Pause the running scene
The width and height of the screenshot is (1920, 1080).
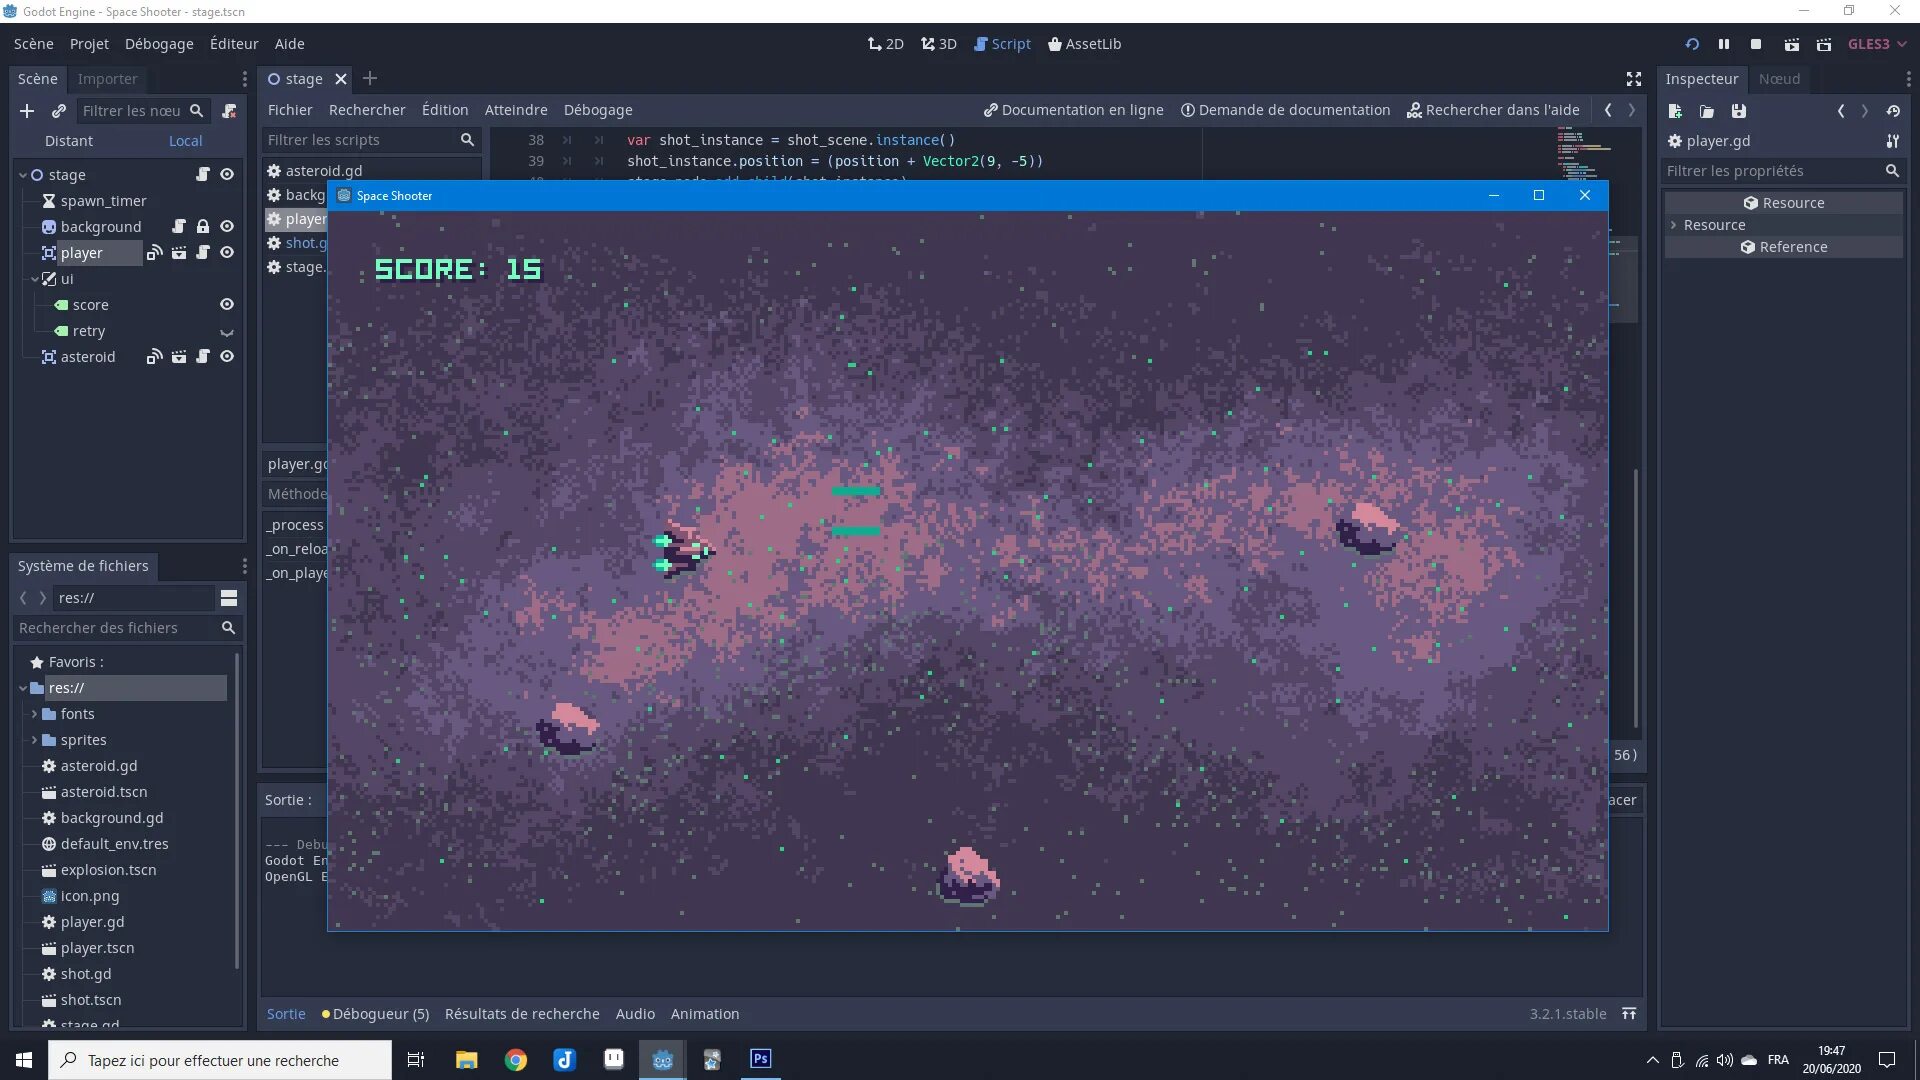click(x=1724, y=44)
